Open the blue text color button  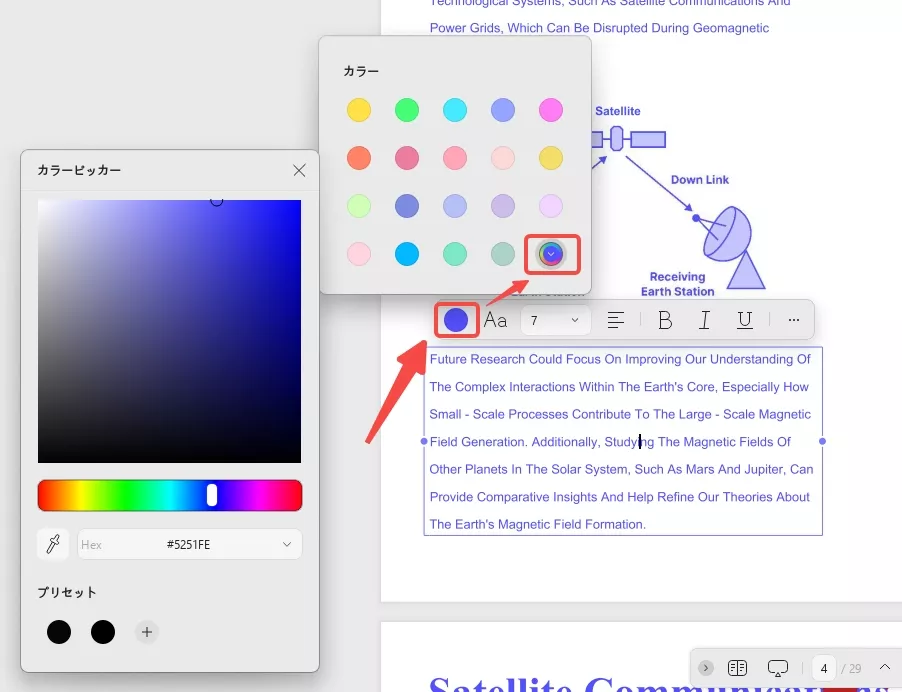[456, 320]
